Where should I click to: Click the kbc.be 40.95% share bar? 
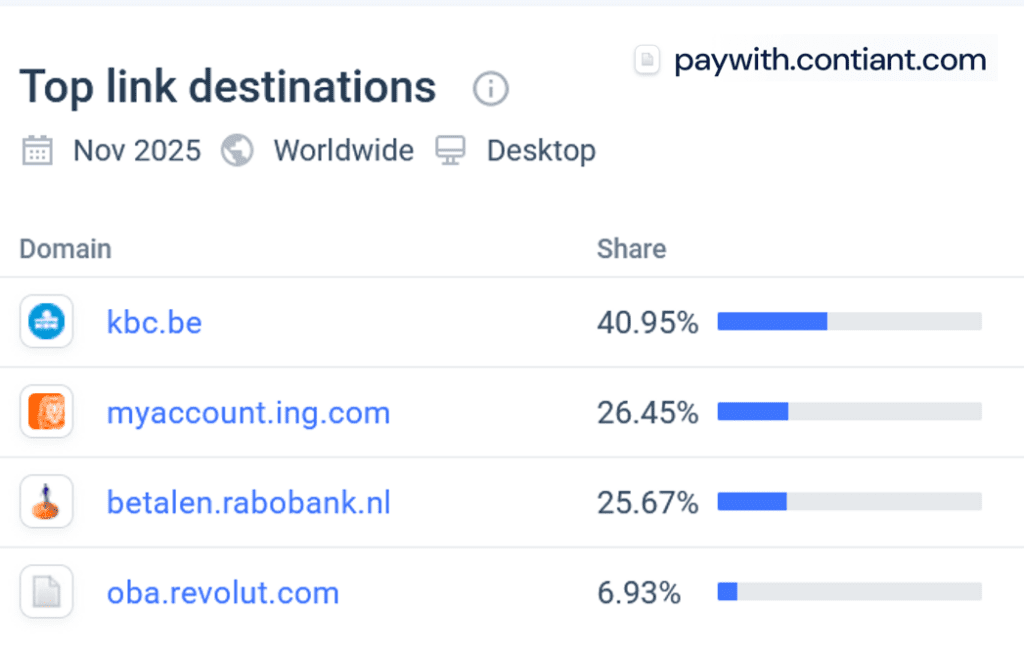849,321
